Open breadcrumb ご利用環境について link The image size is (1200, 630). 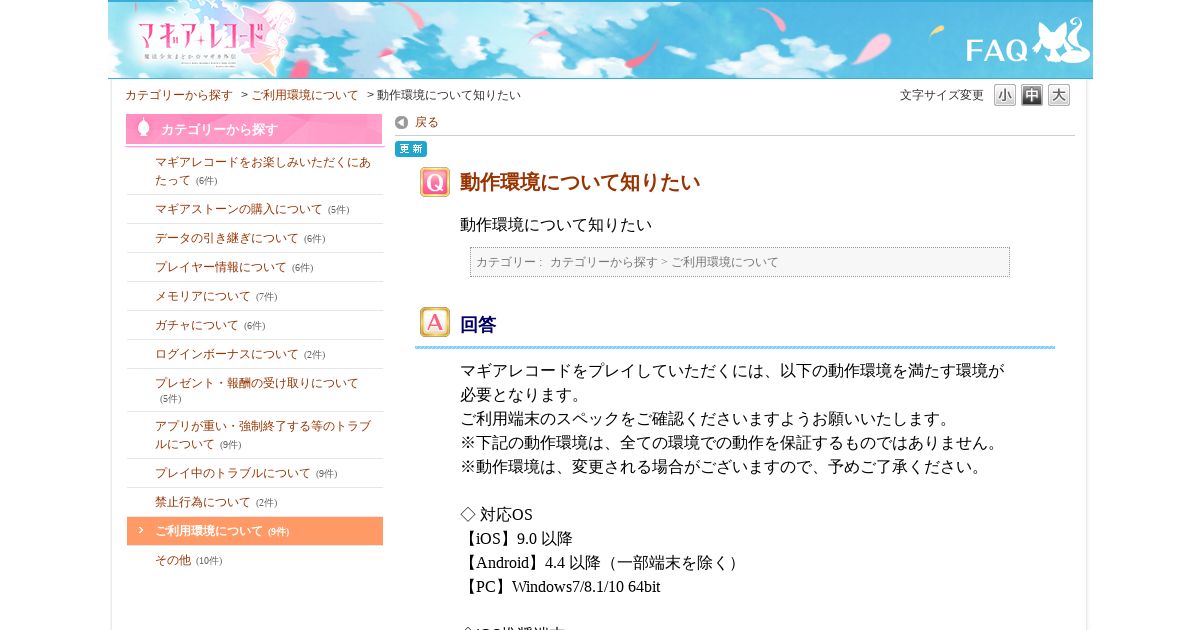pos(305,95)
